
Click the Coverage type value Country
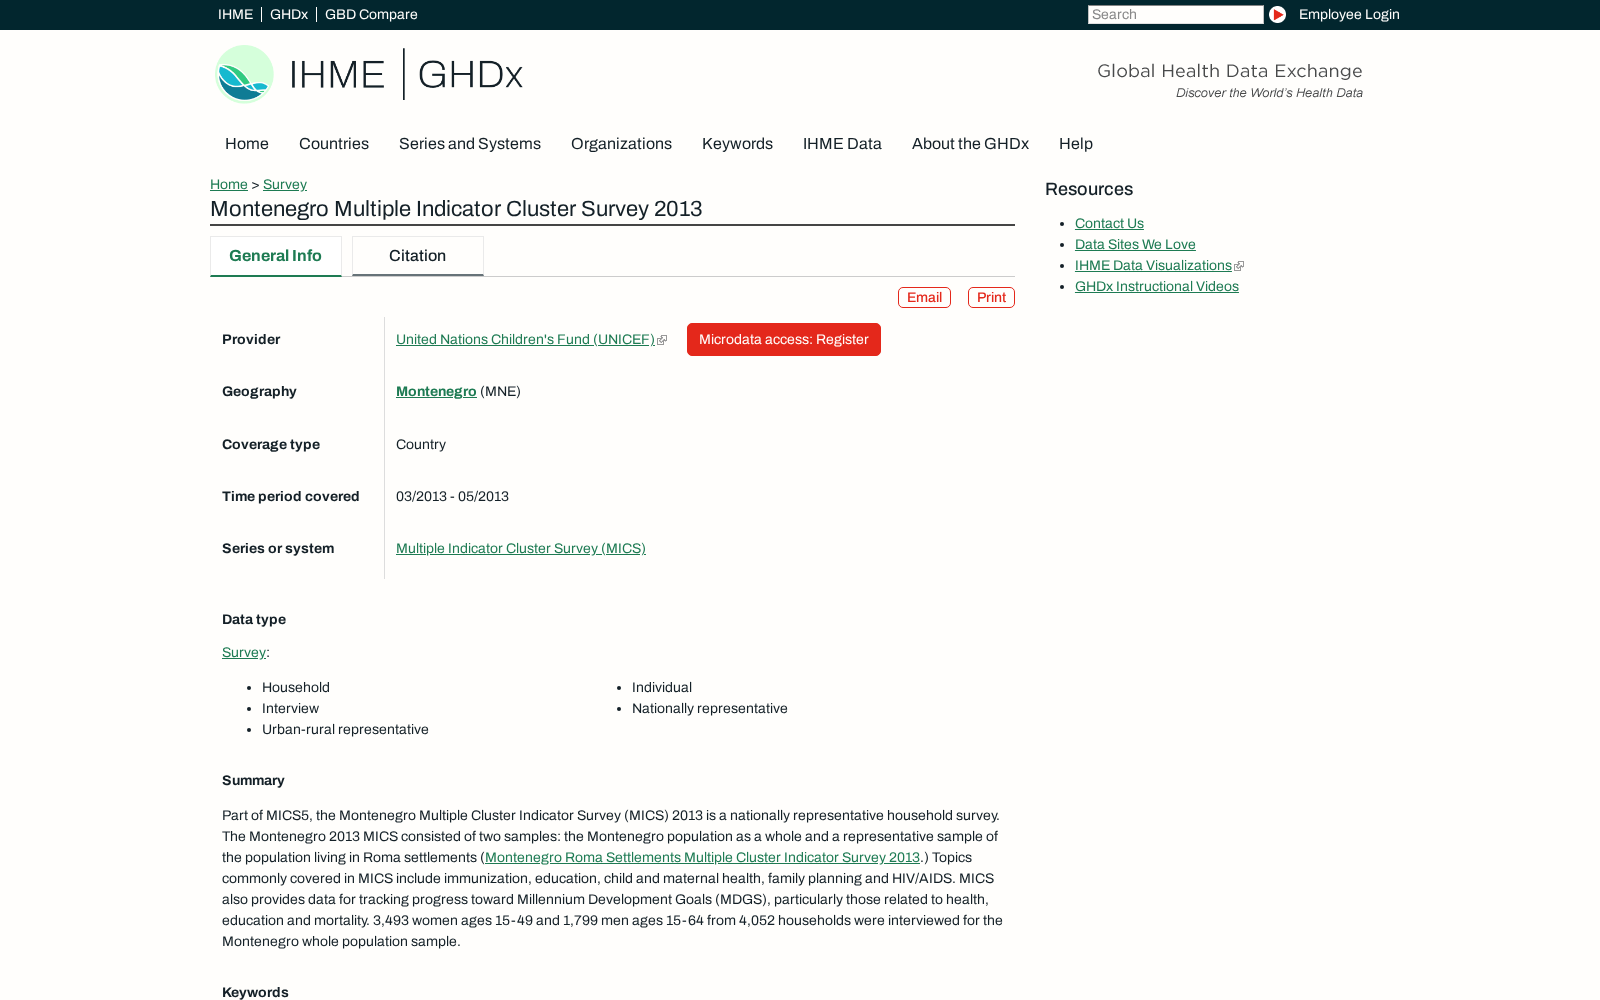click(x=421, y=444)
